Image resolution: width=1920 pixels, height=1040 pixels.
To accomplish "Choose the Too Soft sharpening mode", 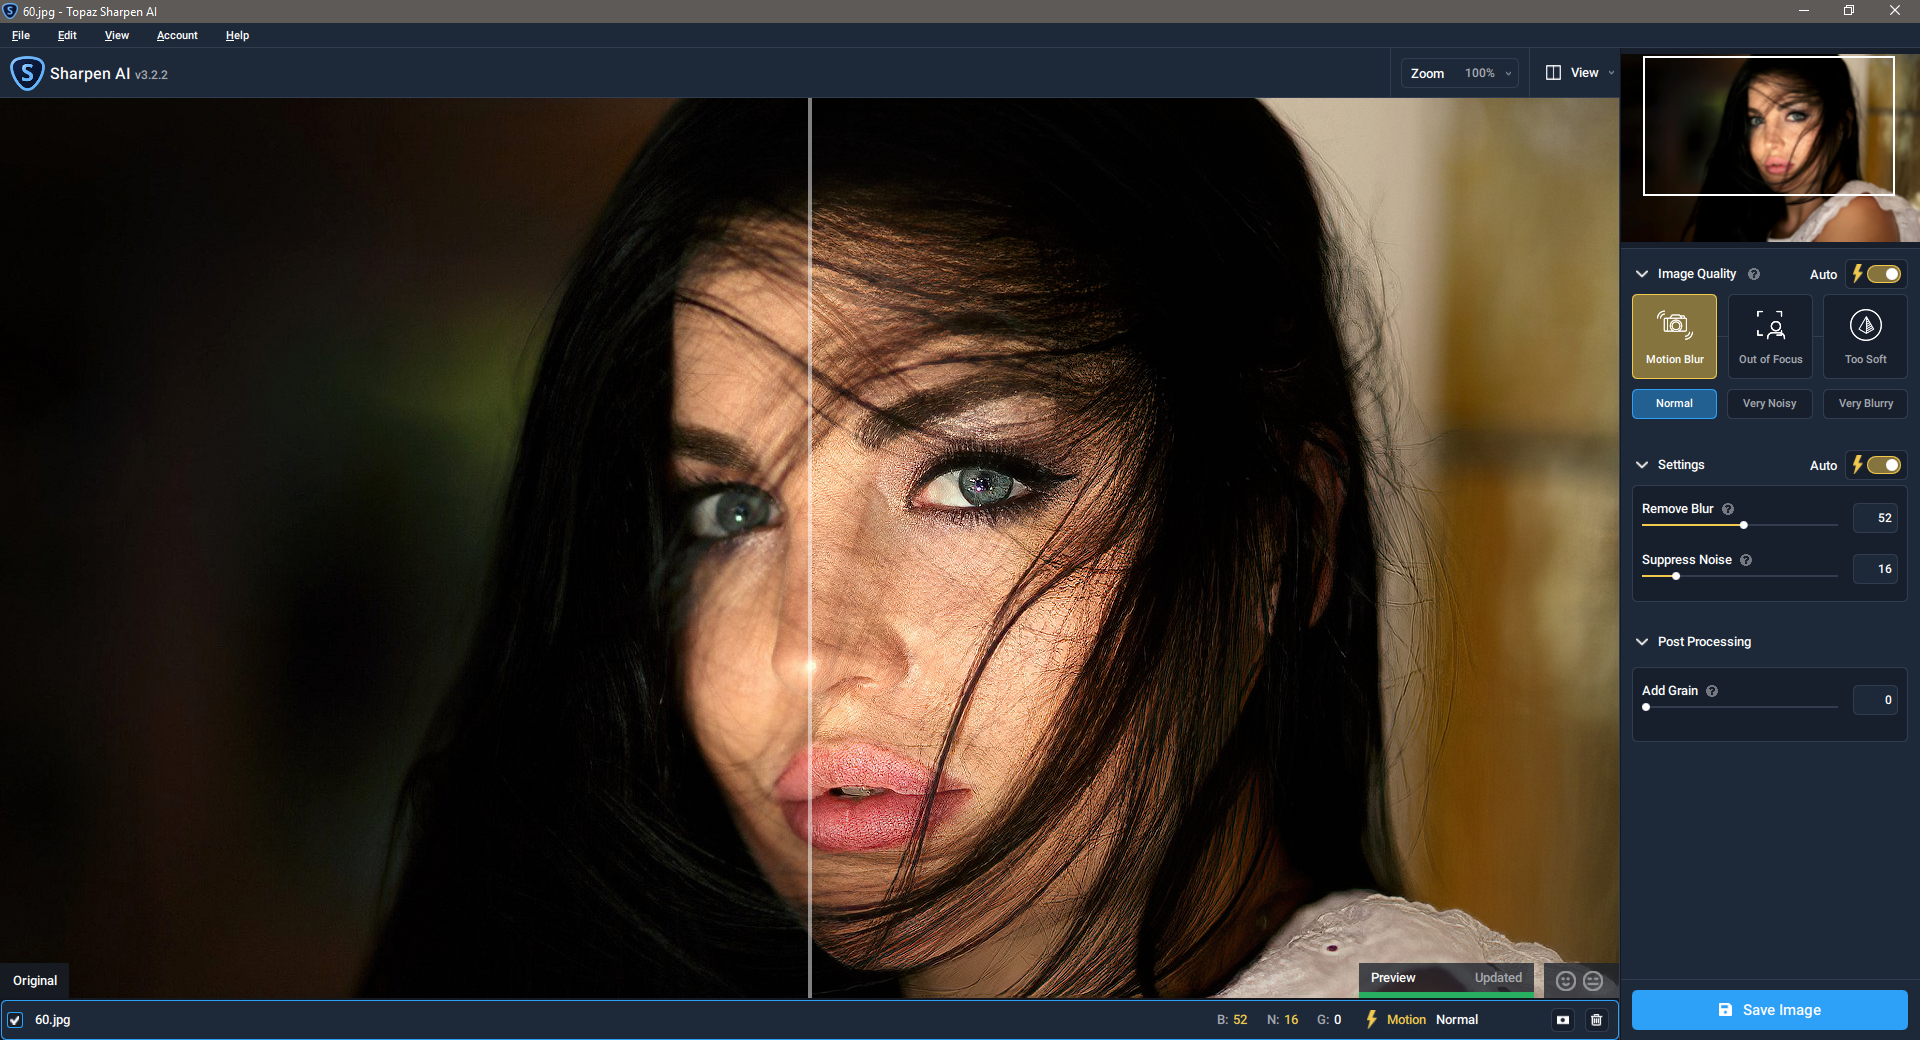I will pos(1865,335).
